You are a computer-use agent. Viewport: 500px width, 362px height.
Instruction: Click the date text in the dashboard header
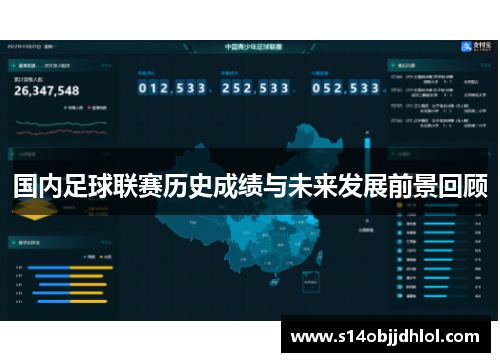(32, 47)
